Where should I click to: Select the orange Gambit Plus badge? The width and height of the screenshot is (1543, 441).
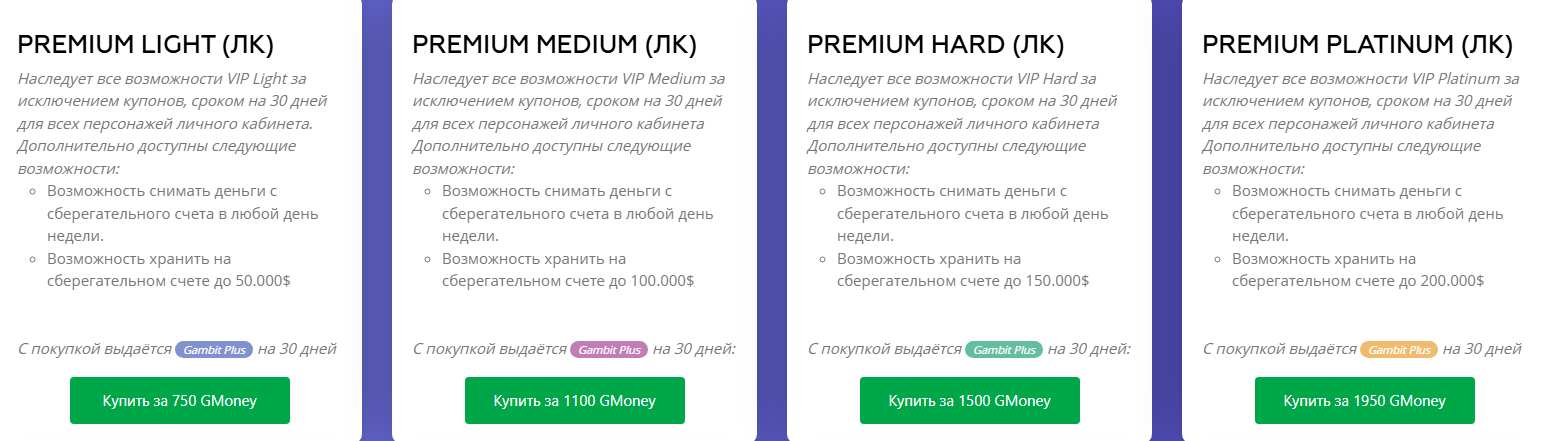coord(1399,350)
